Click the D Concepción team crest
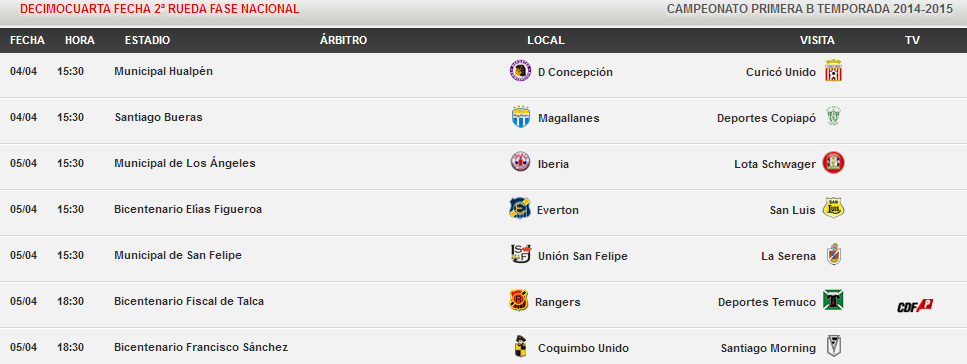This screenshot has width=967, height=364. (x=520, y=71)
